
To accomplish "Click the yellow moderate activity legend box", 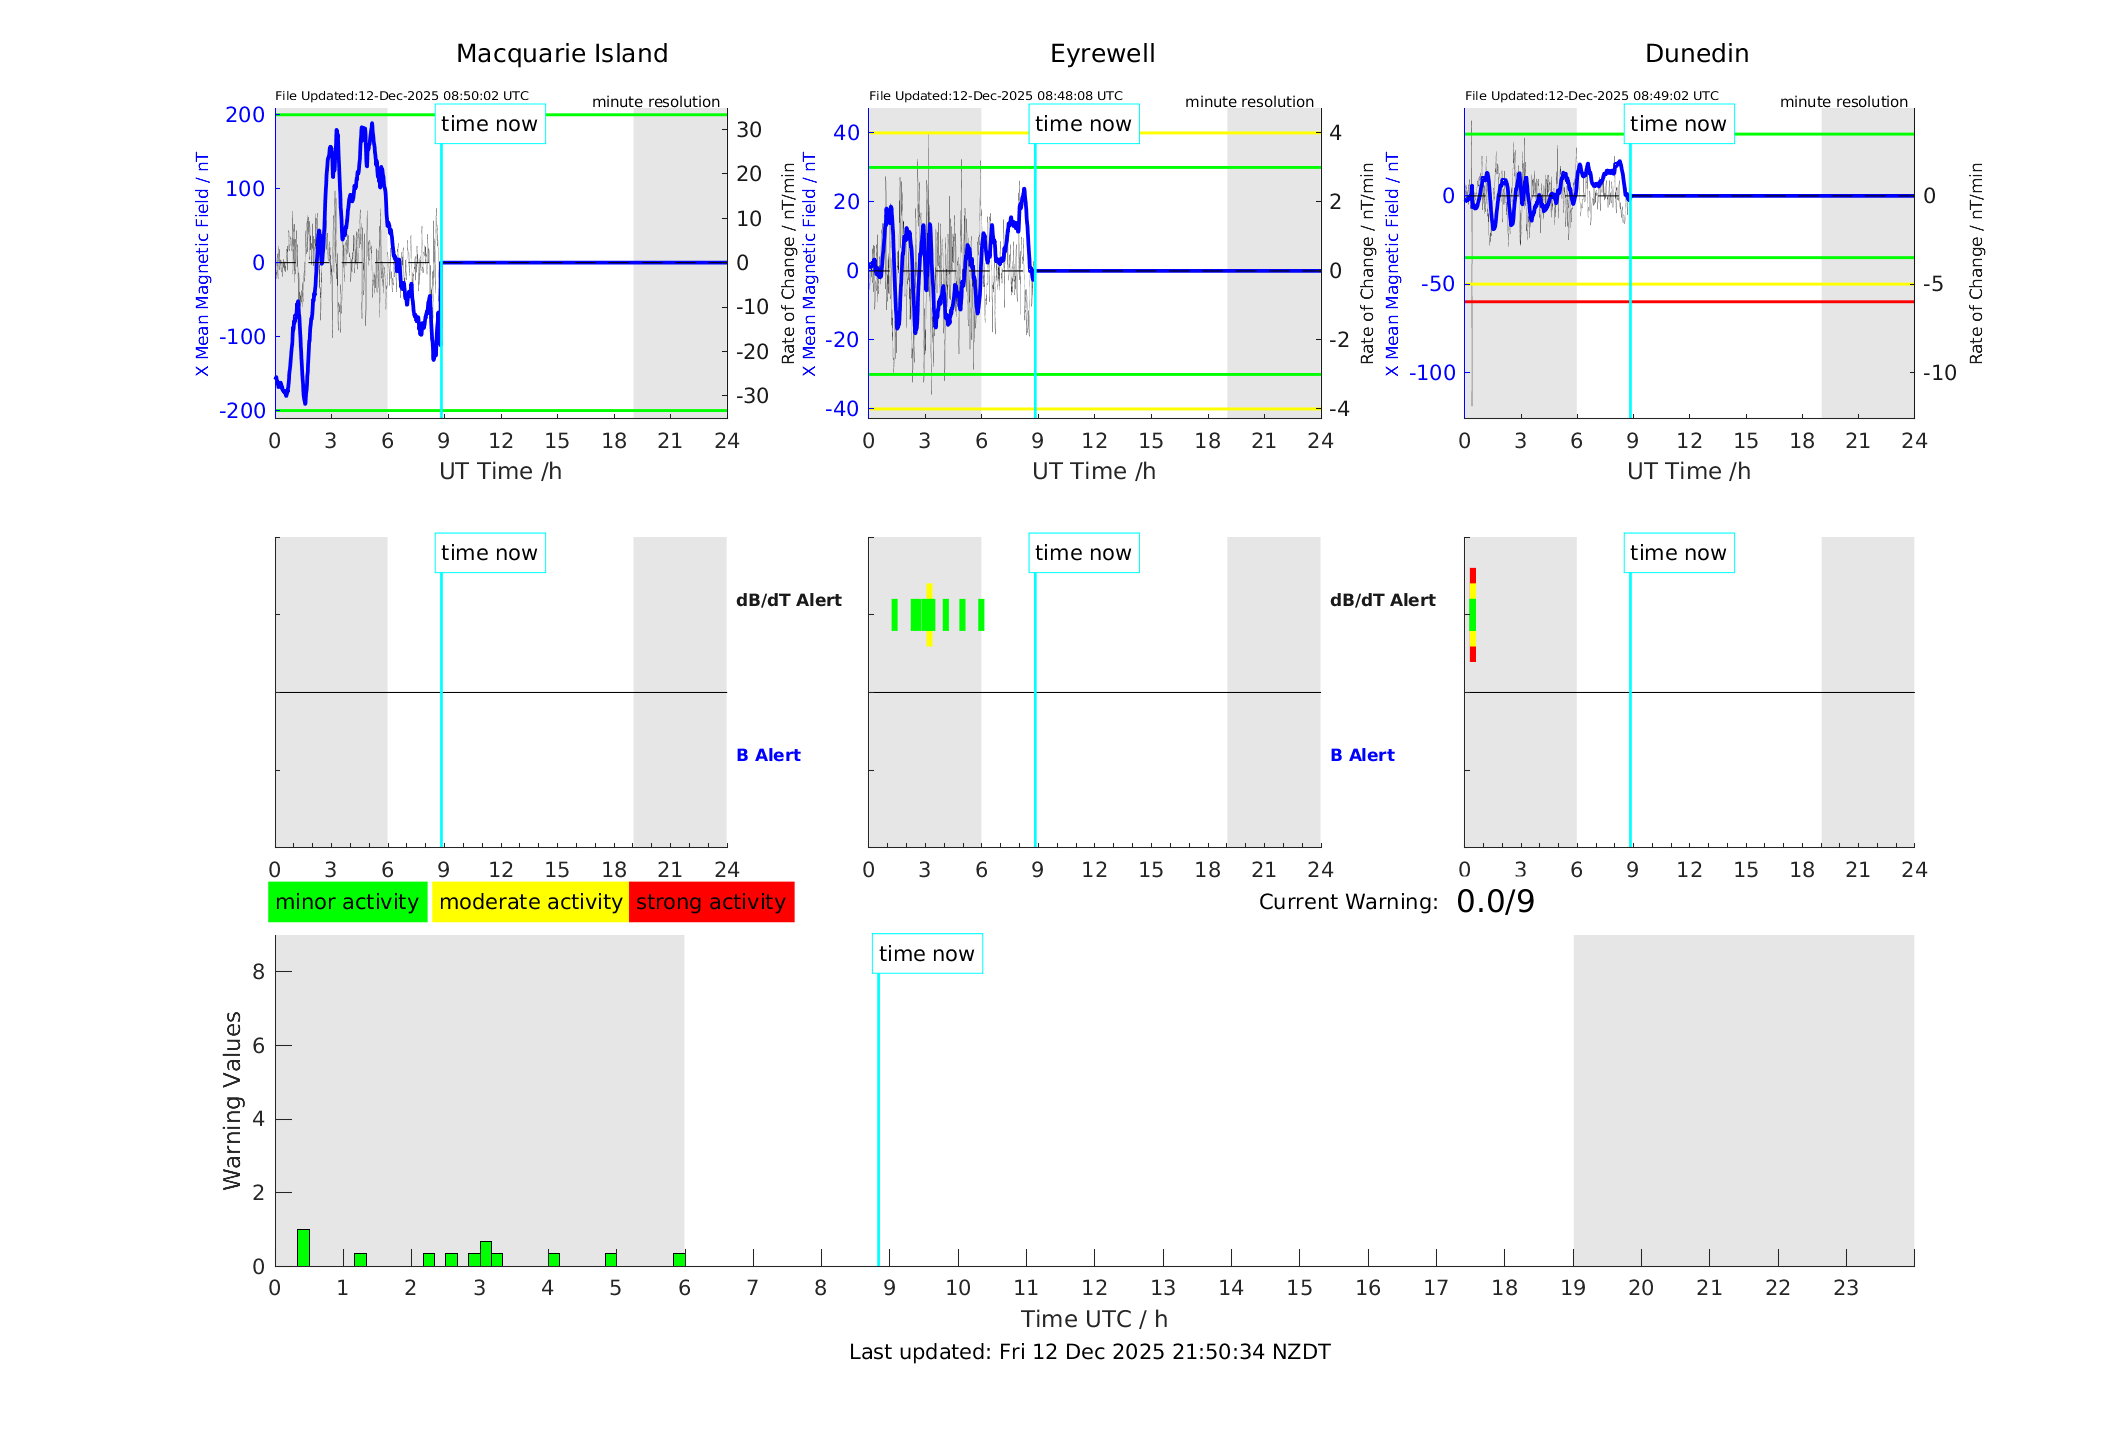I will coord(530,902).
